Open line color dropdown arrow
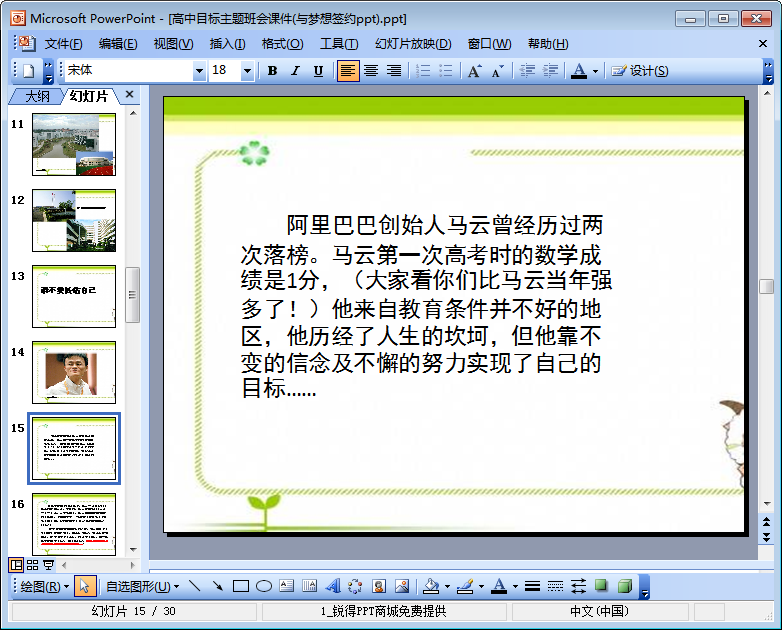 (481, 587)
